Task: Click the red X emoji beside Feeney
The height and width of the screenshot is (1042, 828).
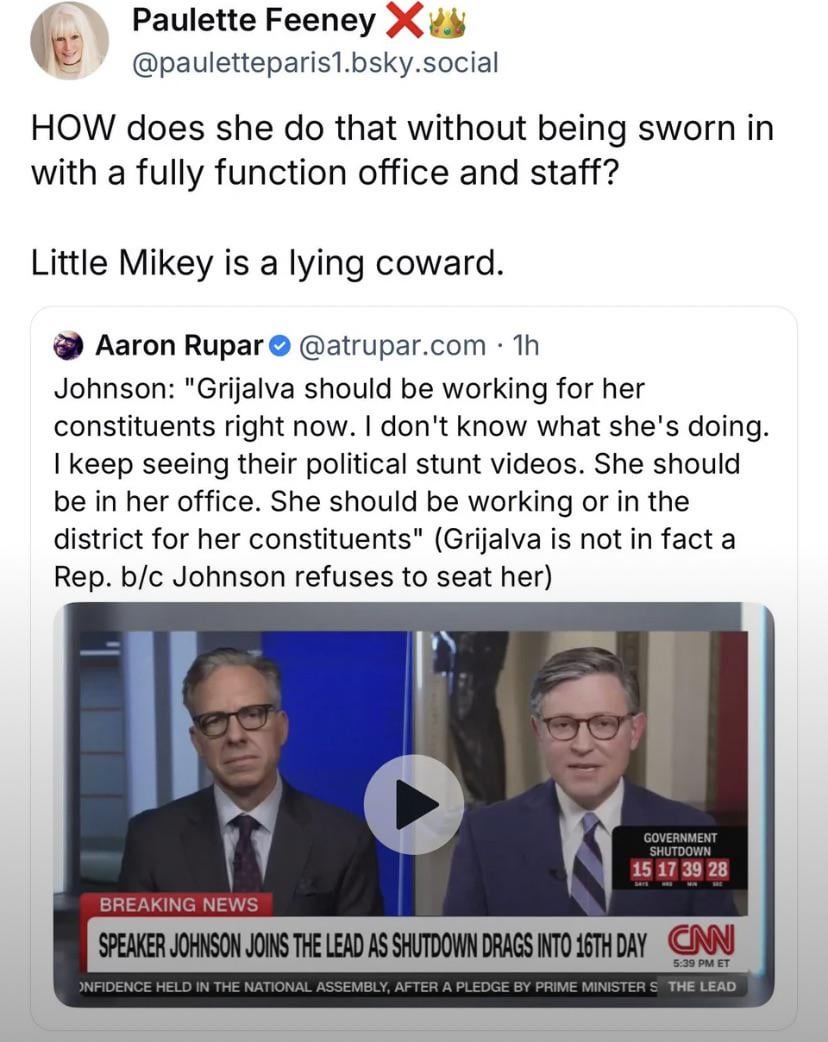Action: coord(405,21)
